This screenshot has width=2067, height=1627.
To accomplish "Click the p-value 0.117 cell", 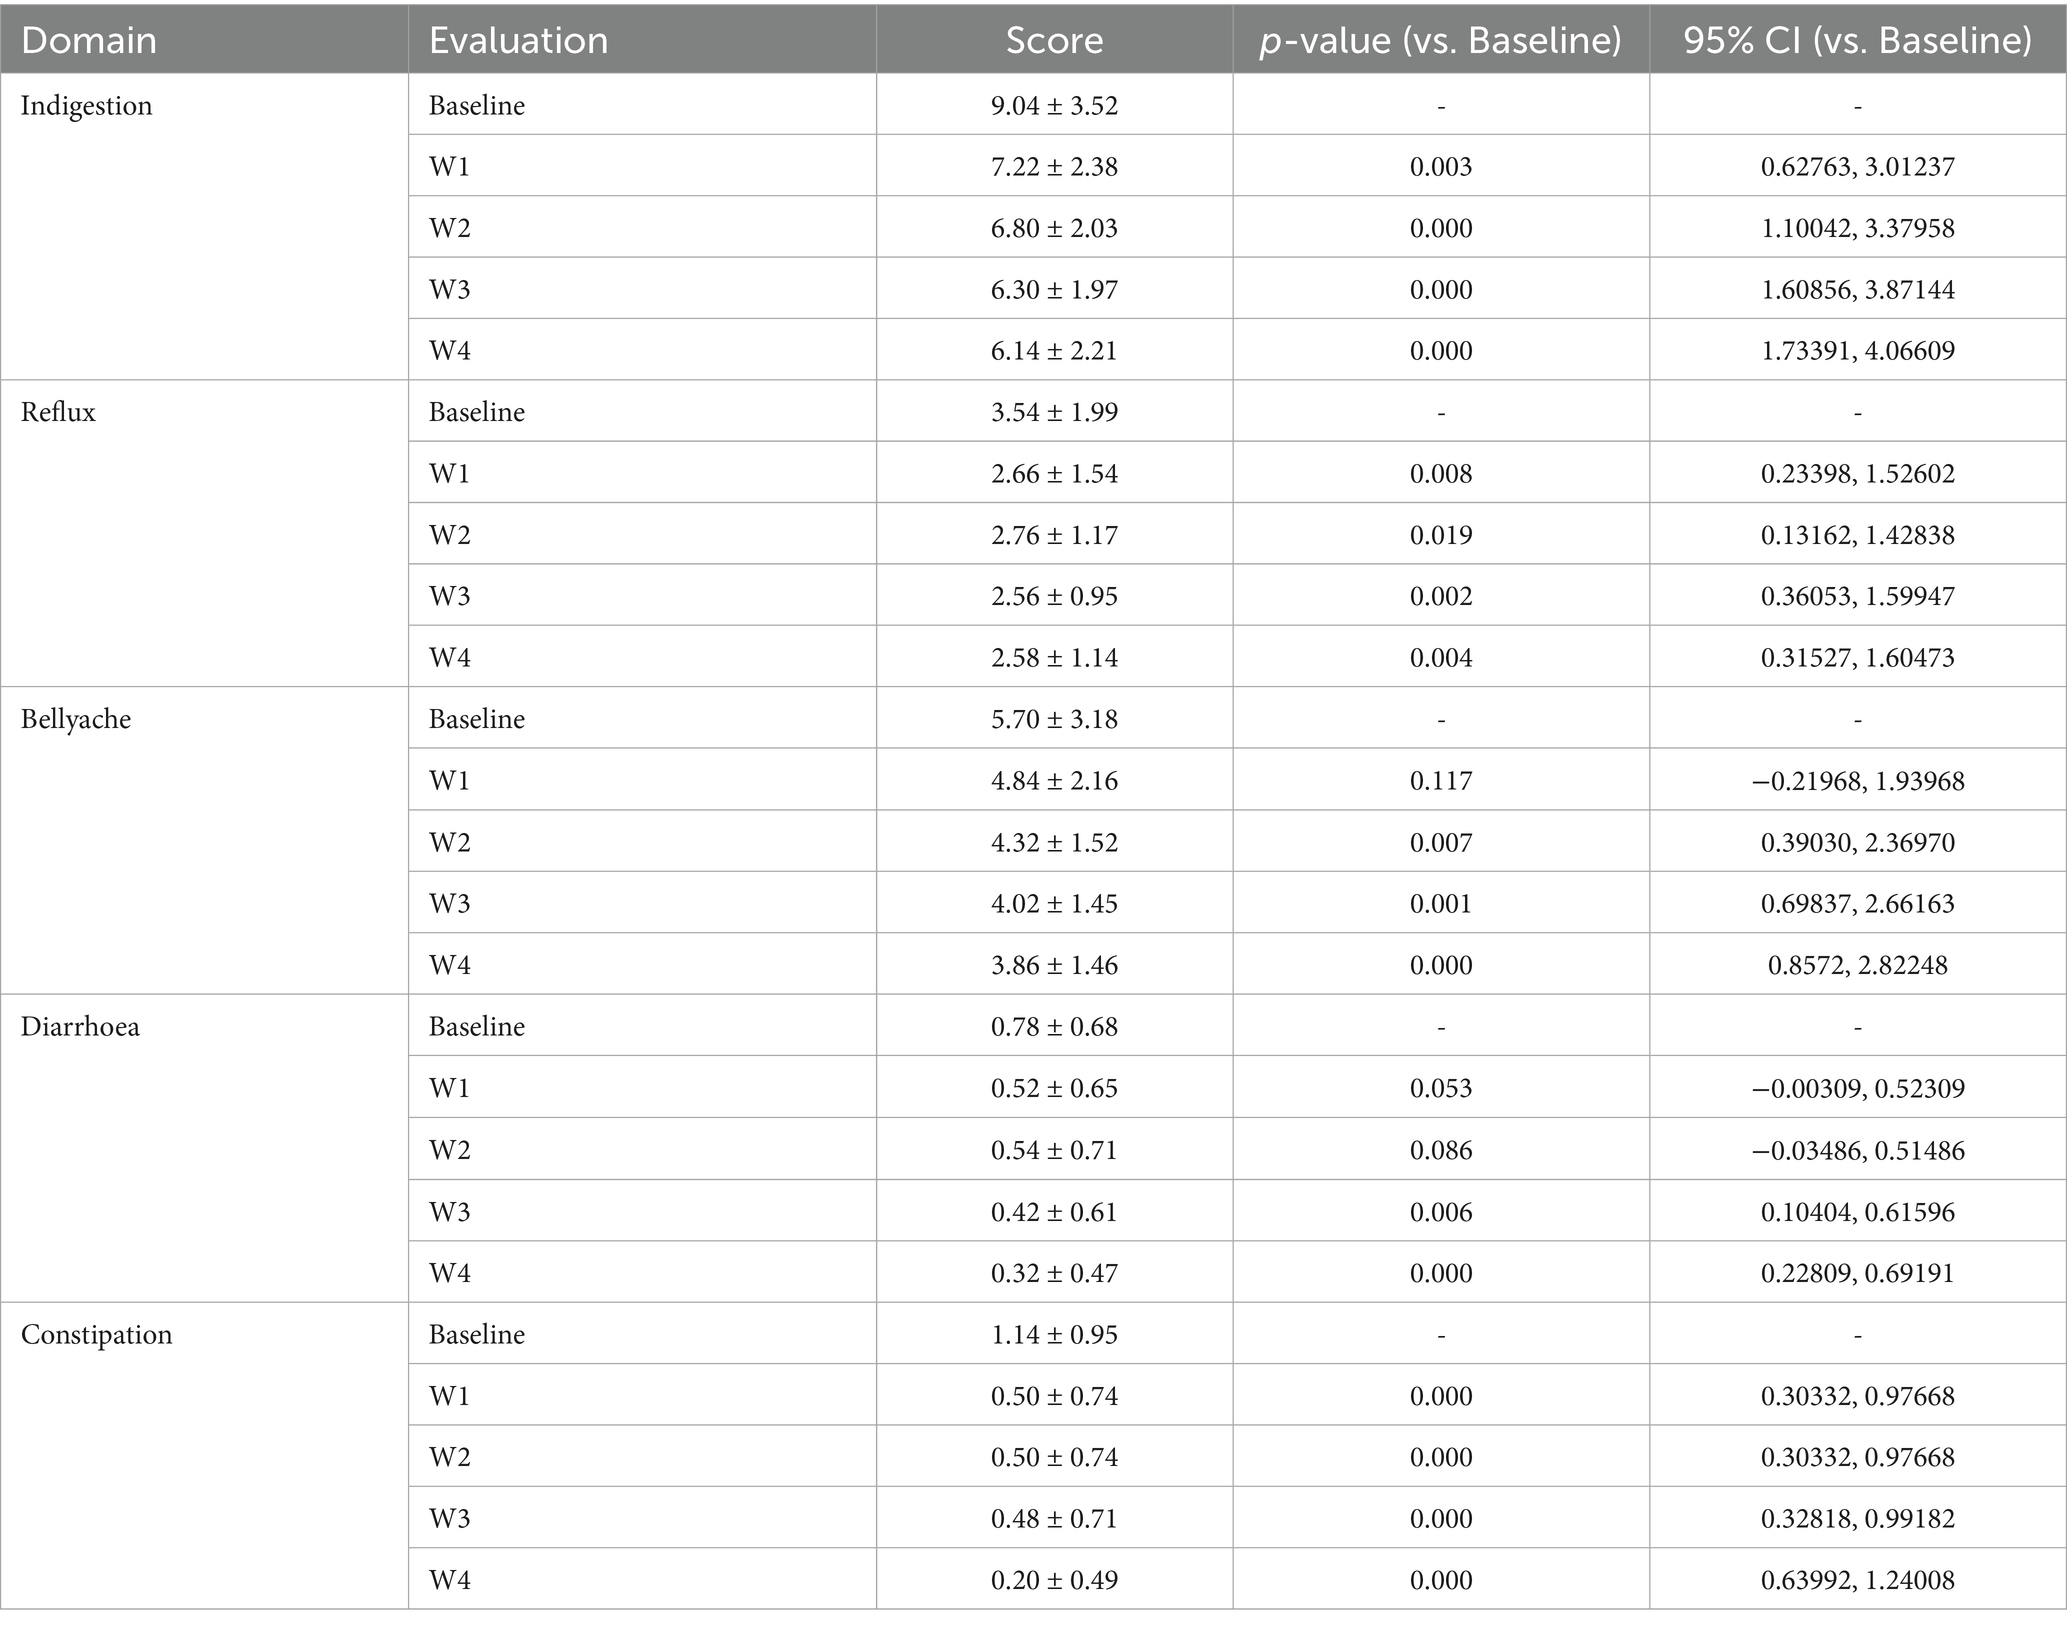I will (x=1440, y=781).
